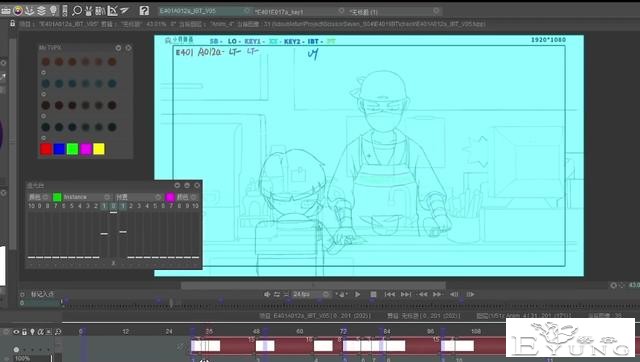The height and width of the screenshot is (362, 640).
Task: Toggle loop playback icon next to the speaker
Action: tap(277, 294)
